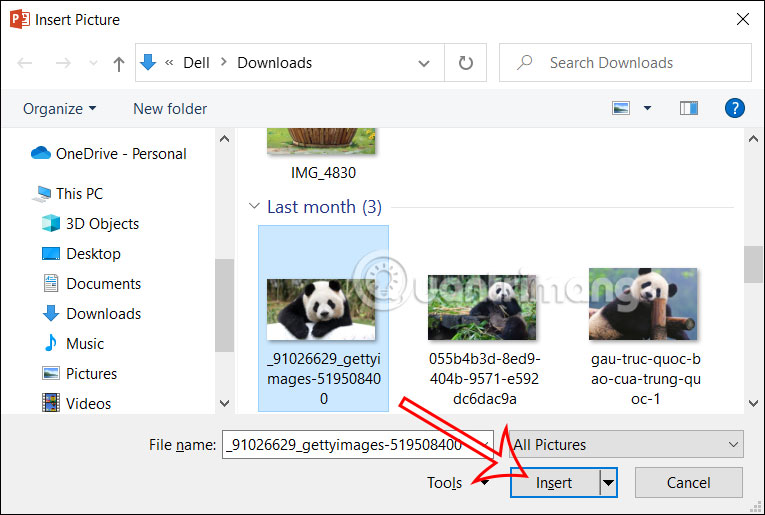Click the Search Downloads field
The width and height of the screenshot is (765, 515).
click(x=625, y=63)
